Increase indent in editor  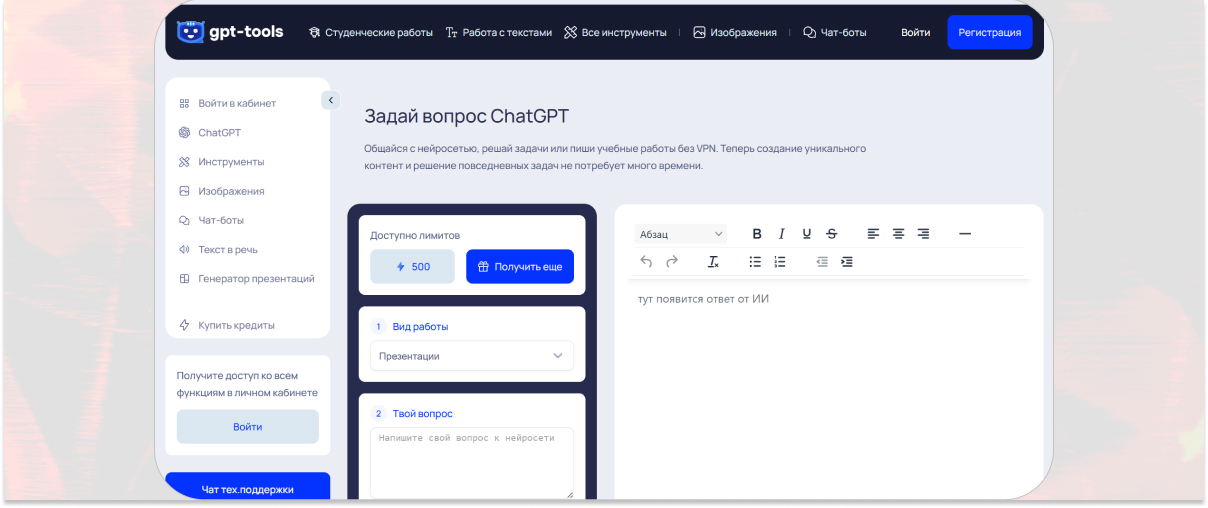click(x=847, y=262)
